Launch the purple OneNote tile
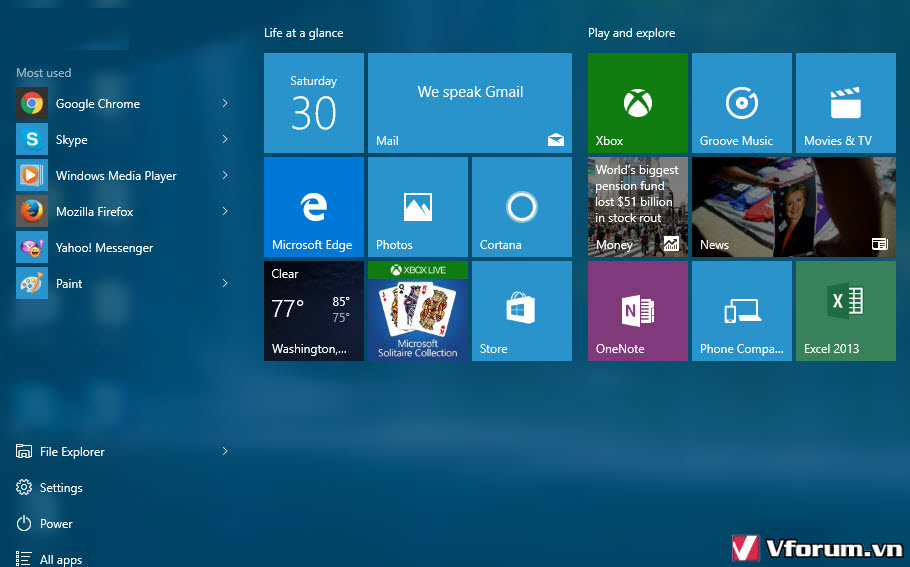The image size is (910, 567). (638, 311)
